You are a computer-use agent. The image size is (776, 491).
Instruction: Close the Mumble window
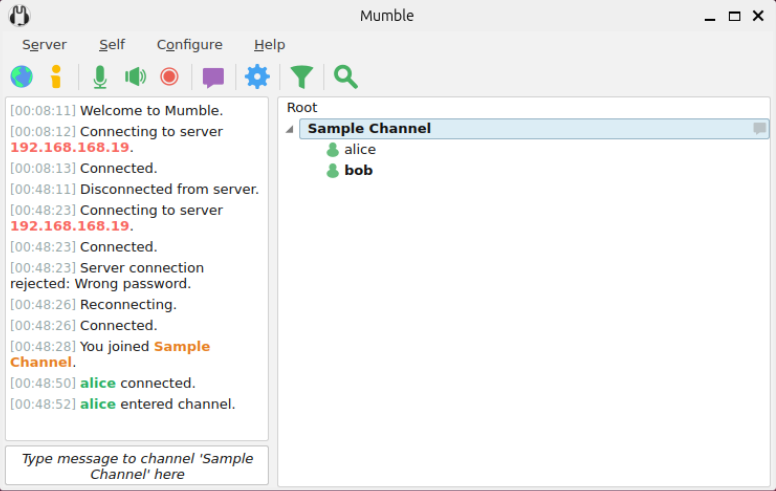pyautogui.click(x=758, y=16)
